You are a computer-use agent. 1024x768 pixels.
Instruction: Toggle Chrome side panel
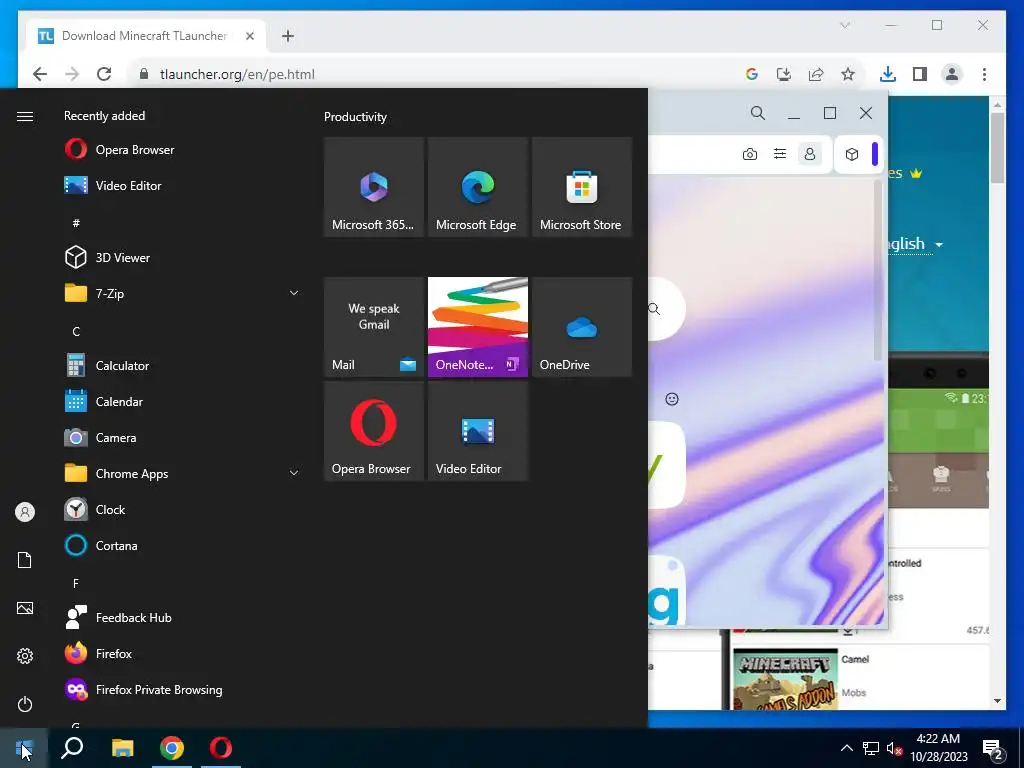pos(920,74)
